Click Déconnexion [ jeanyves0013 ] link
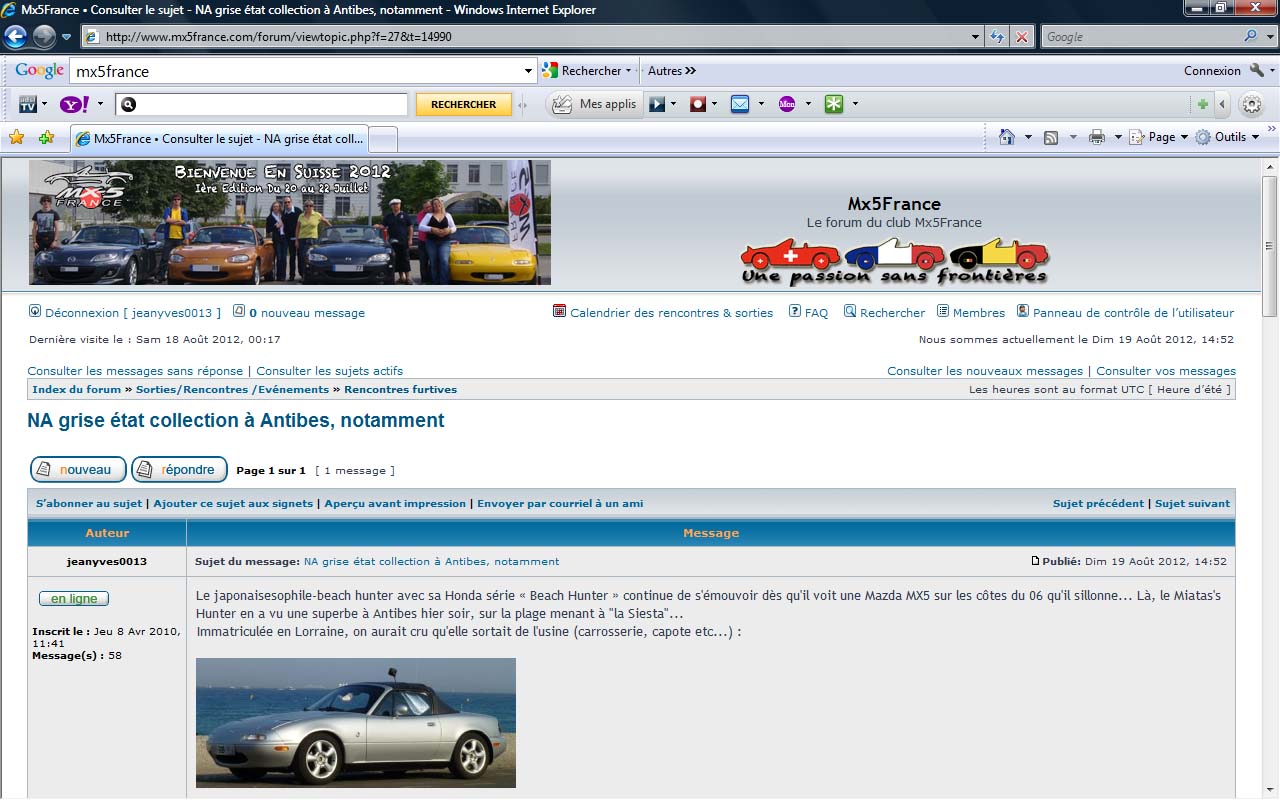This screenshot has height=800, width=1280. pos(133,313)
